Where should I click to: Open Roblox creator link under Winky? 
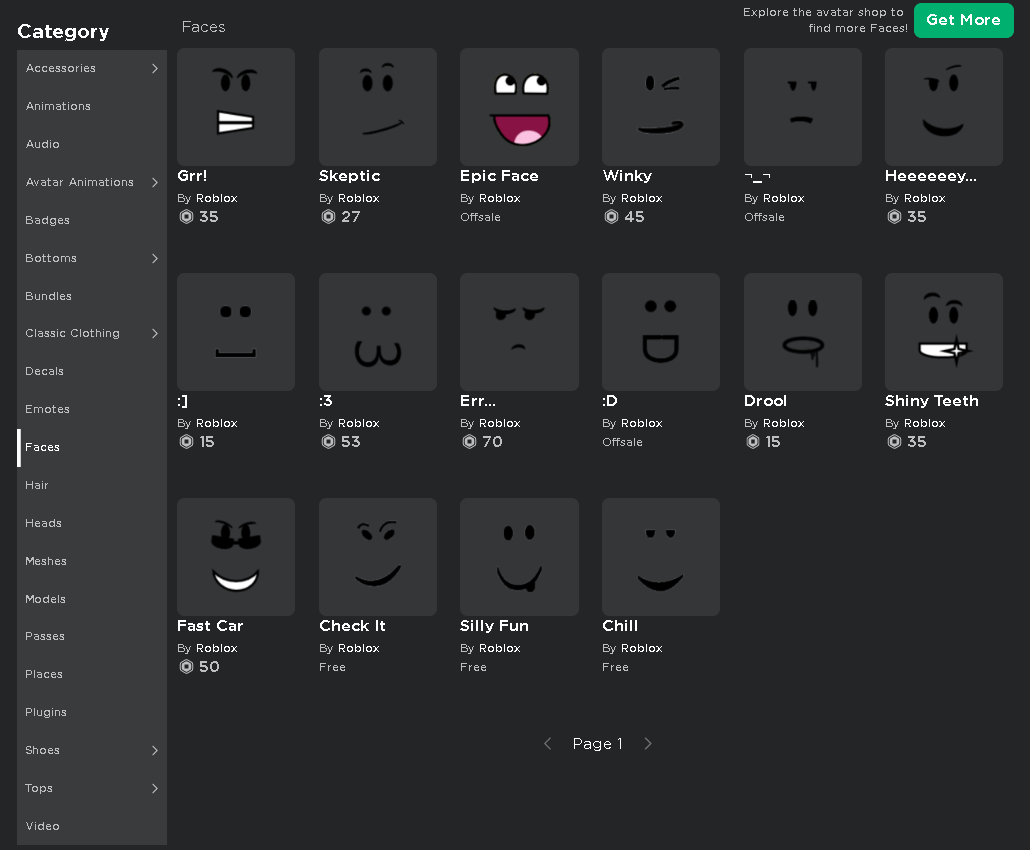click(x=642, y=198)
